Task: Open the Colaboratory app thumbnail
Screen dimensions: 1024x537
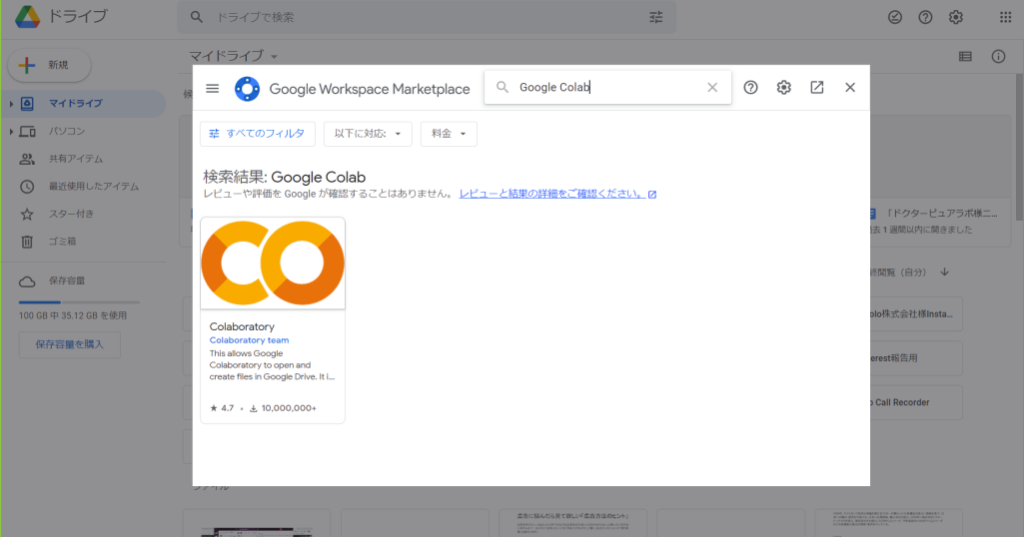Action: coord(272,263)
